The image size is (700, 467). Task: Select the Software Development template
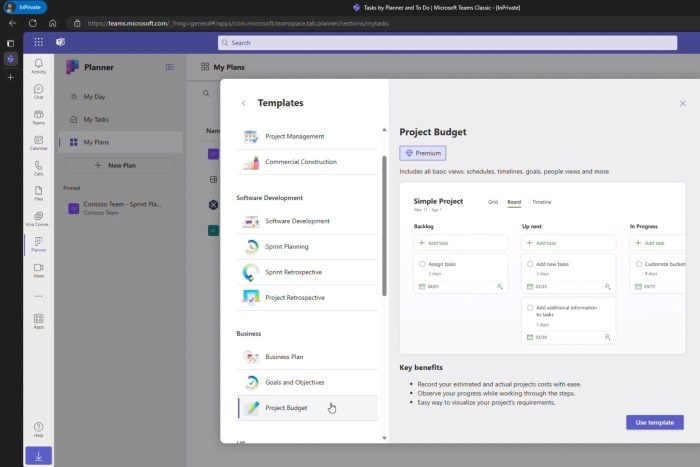(x=307, y=221)
